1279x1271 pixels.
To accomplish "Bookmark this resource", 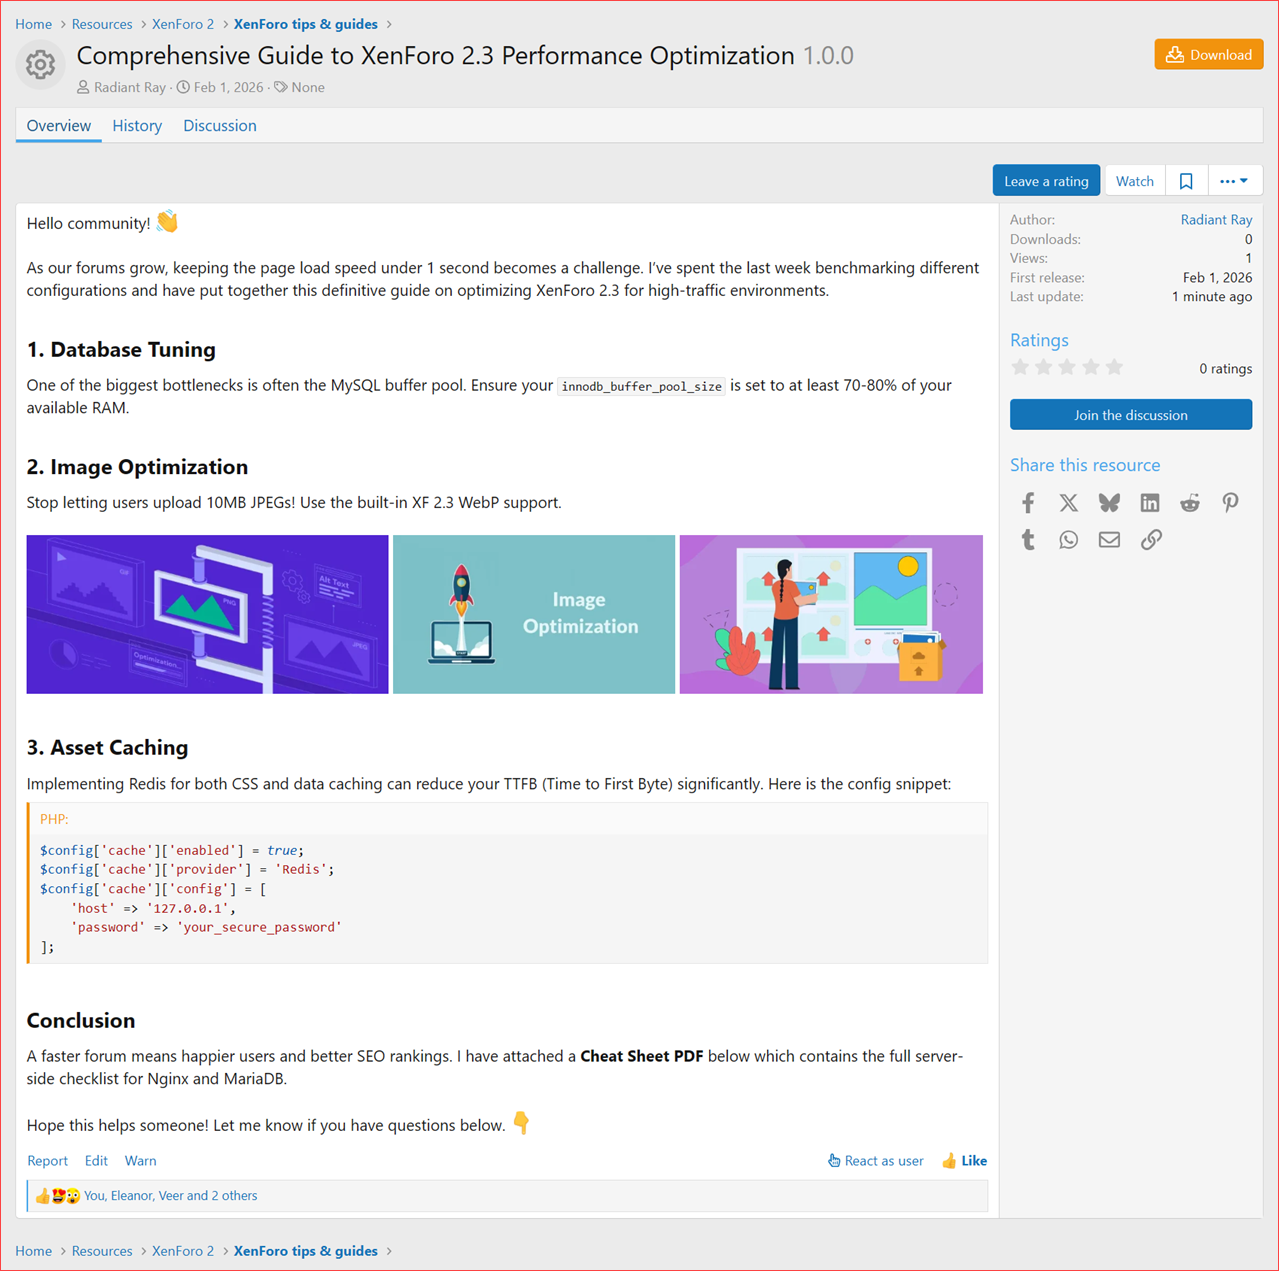I will pyautogui.click(x=1186, y=181).
